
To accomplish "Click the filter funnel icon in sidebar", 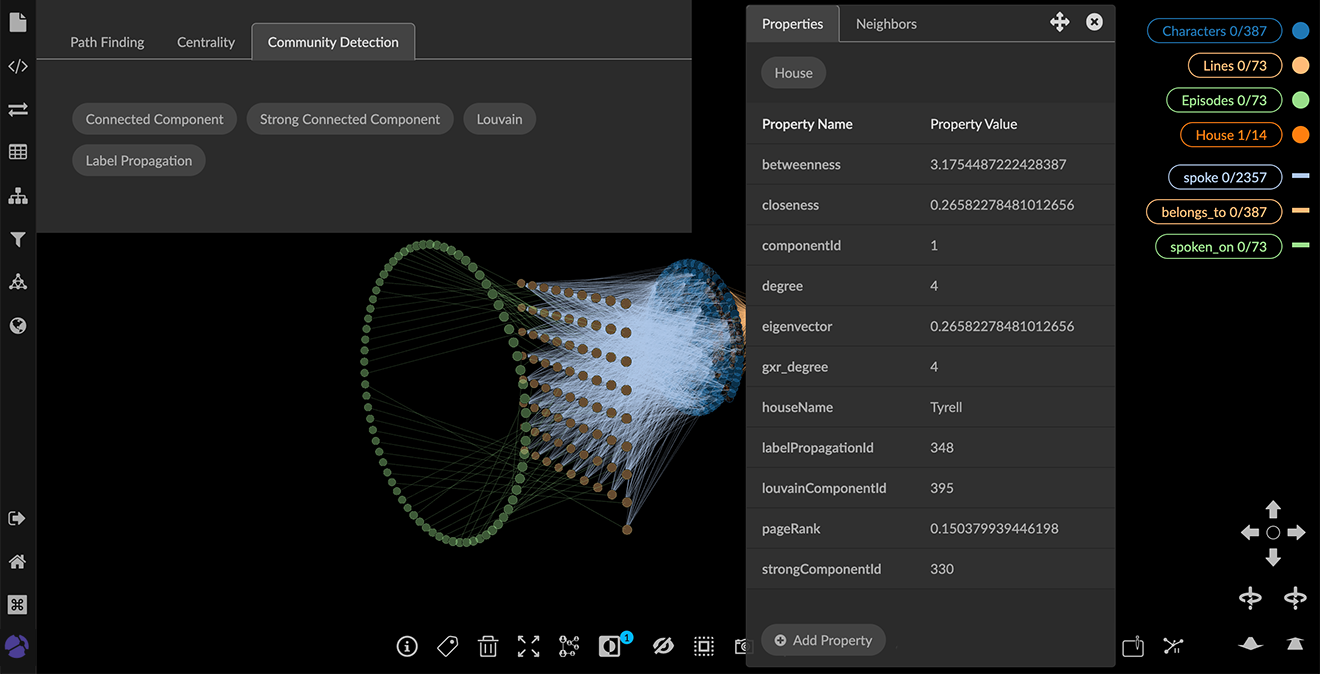I will coord(17,239).
